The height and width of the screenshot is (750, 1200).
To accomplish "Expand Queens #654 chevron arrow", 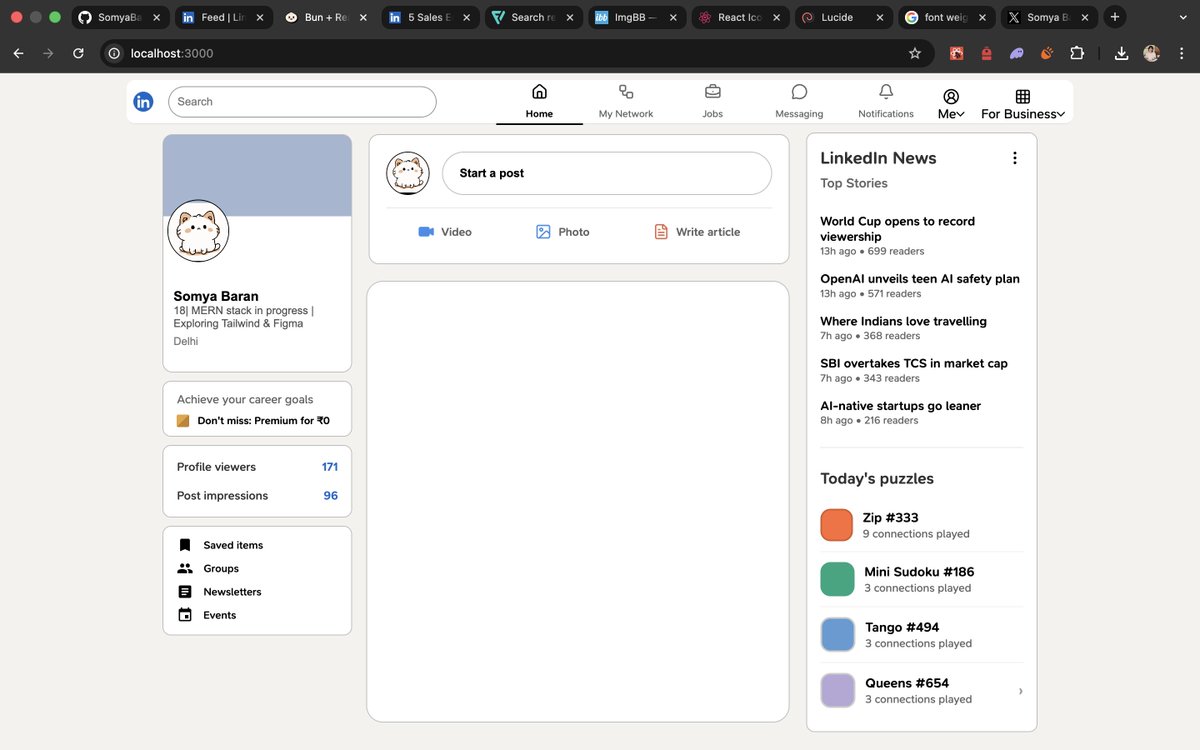I will click(1020, 691).
